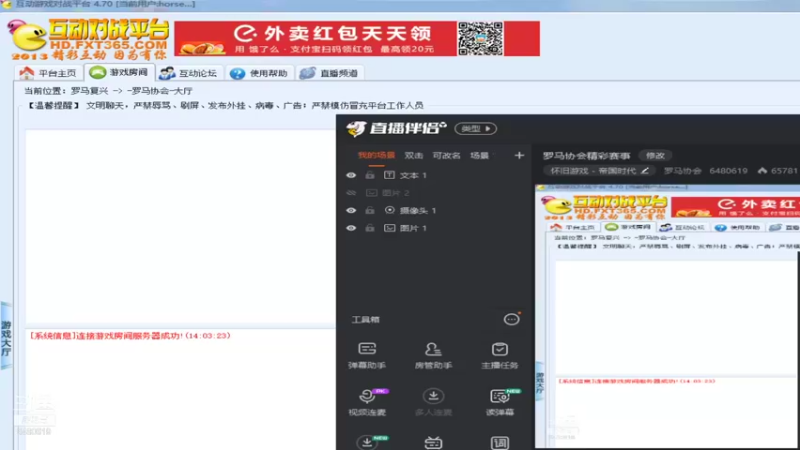This screenshot has width=800, height=450.
Task: Open the 互动论坛 tab
Action: coord(188,73)
